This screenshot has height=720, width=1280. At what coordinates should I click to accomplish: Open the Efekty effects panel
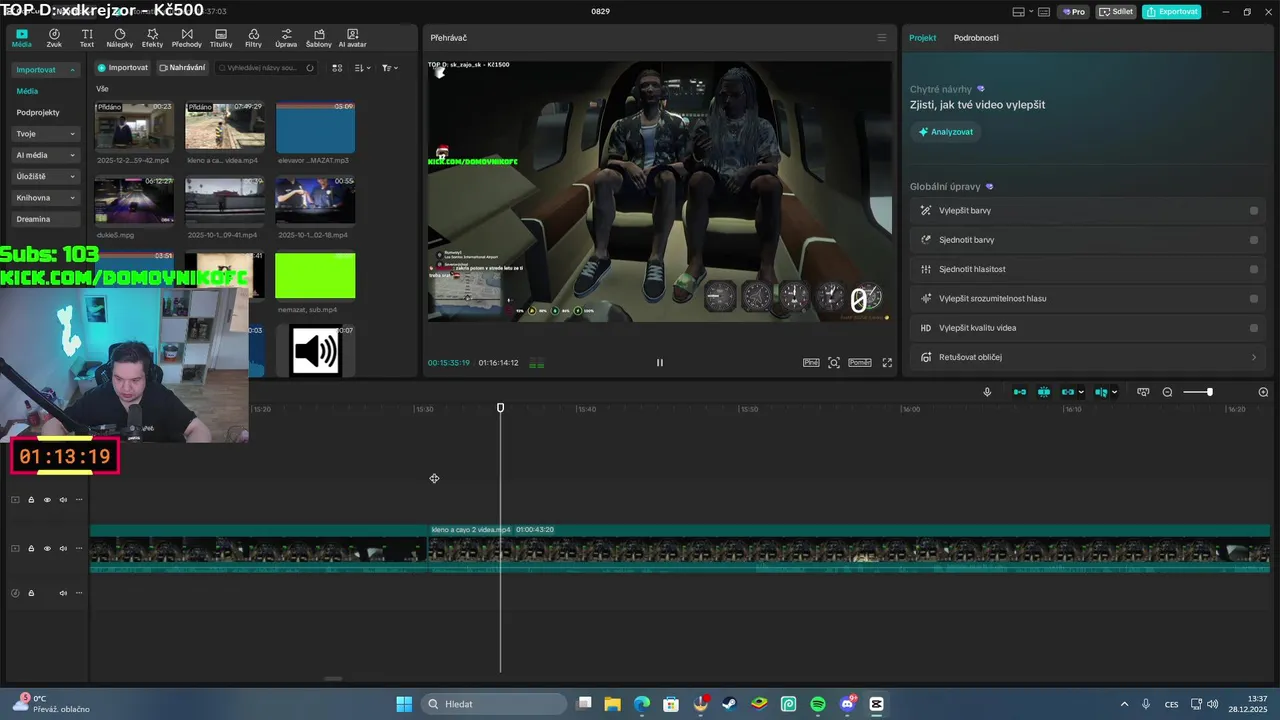(x=152, y=38)
